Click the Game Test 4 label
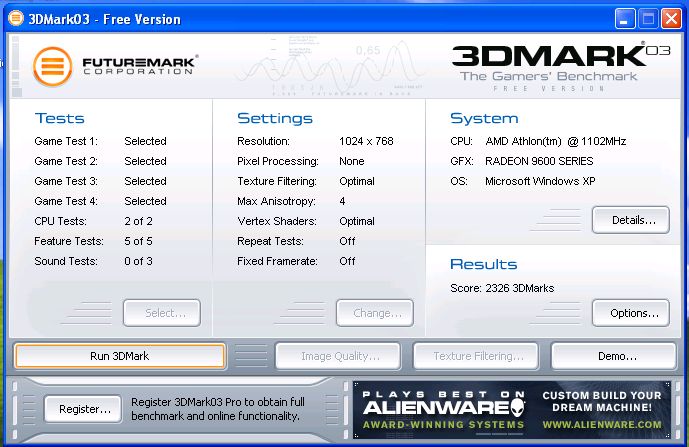 pos(66,201)
